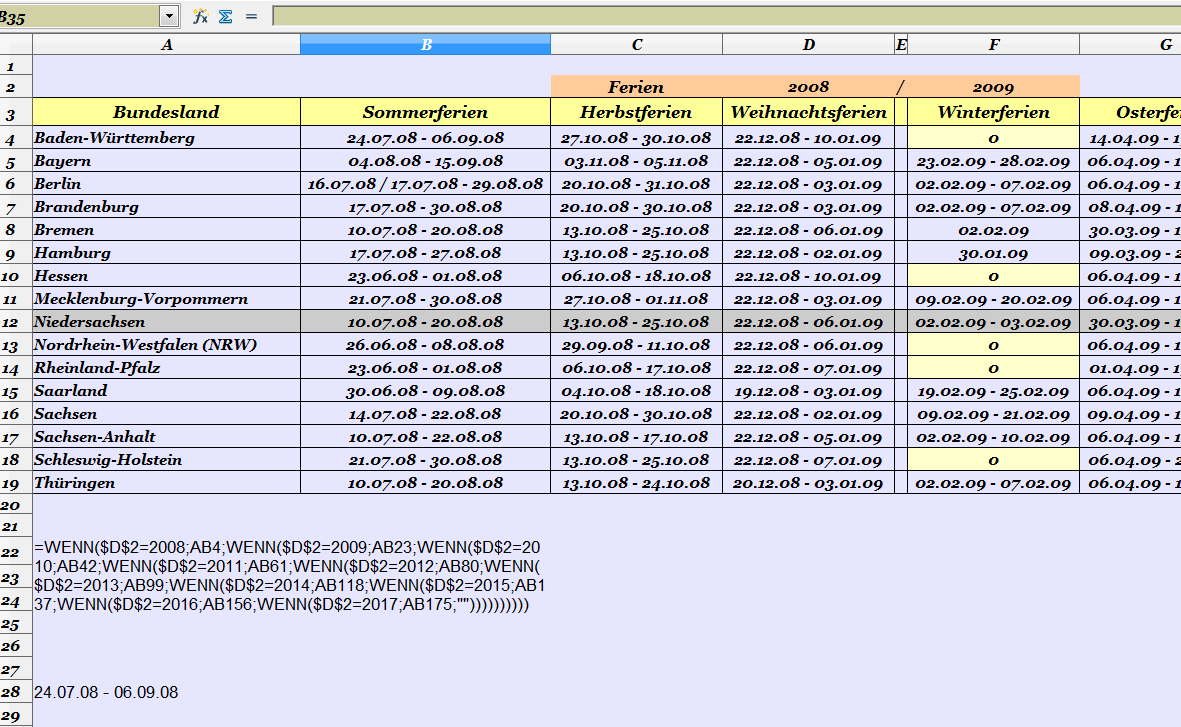Click the Niedersachsen cell
The width and height of the screenshot is (1181, 727).
point(166,322)
